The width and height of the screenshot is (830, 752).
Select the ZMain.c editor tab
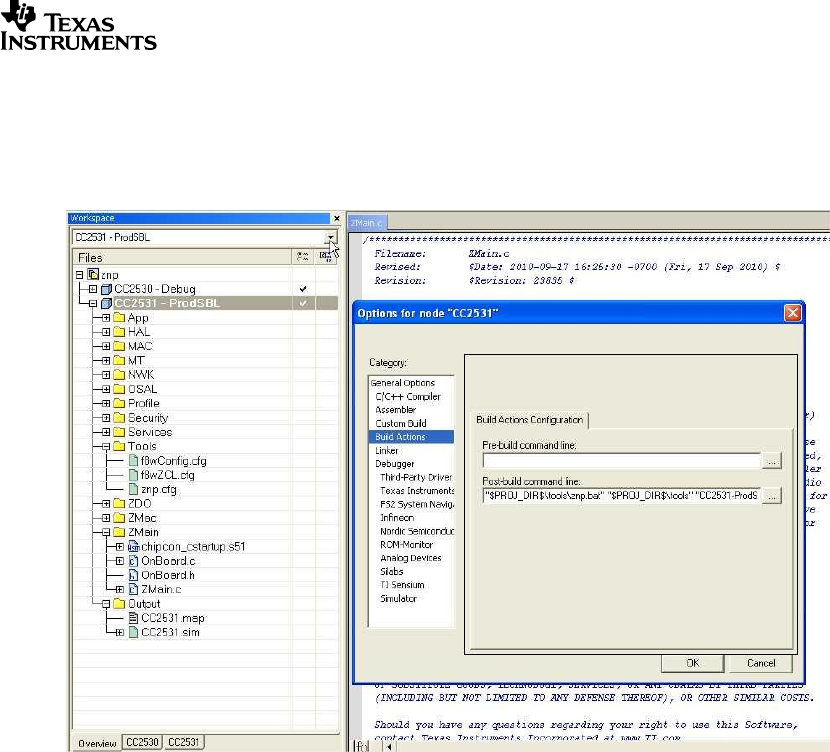pos(367,223)
